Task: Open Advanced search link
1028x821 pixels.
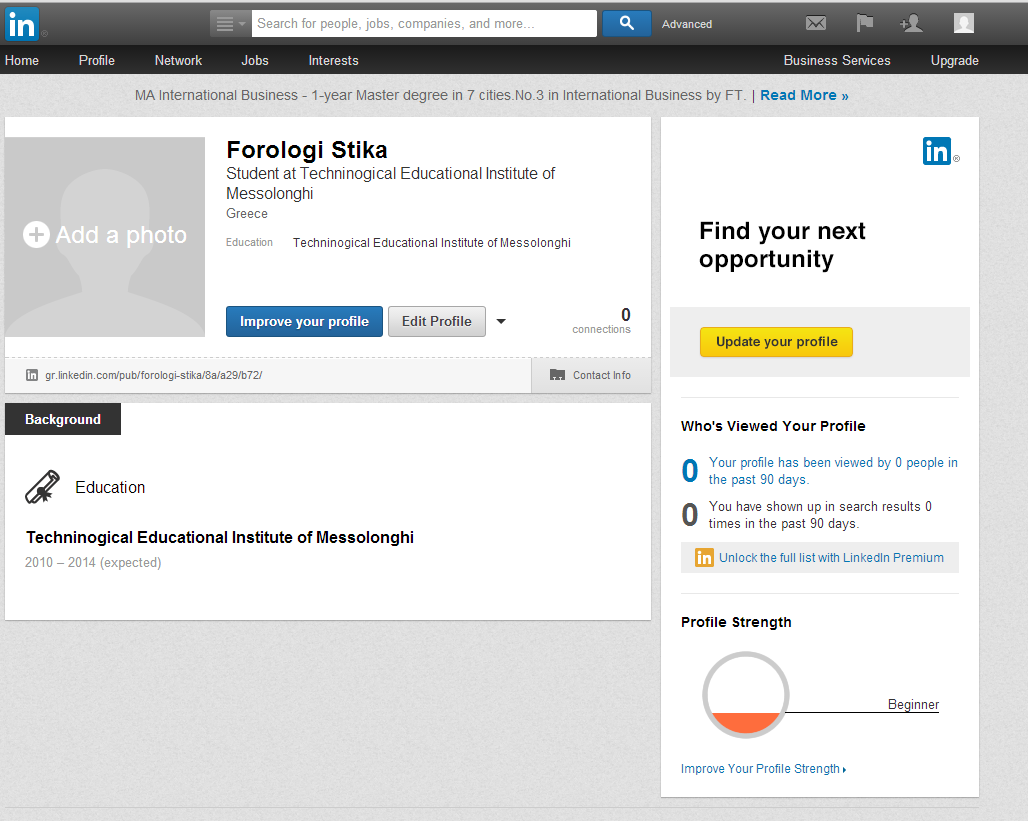Action: pyautogui.click(x=686, y=24)
